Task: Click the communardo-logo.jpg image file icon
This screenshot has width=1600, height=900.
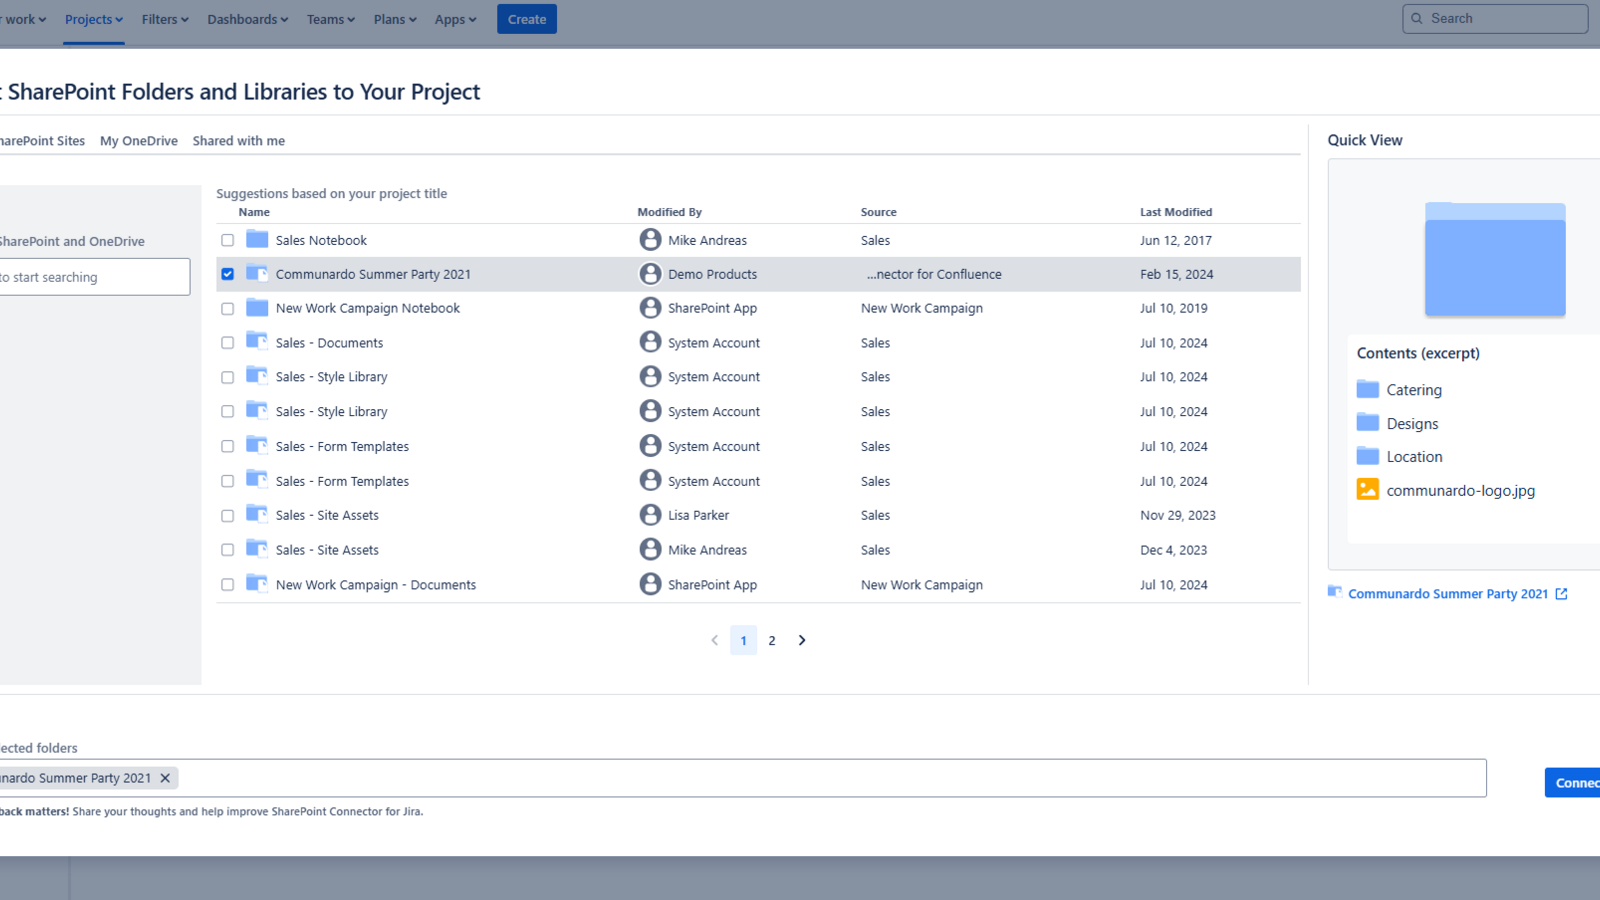Action: (x=1368, y=489)
